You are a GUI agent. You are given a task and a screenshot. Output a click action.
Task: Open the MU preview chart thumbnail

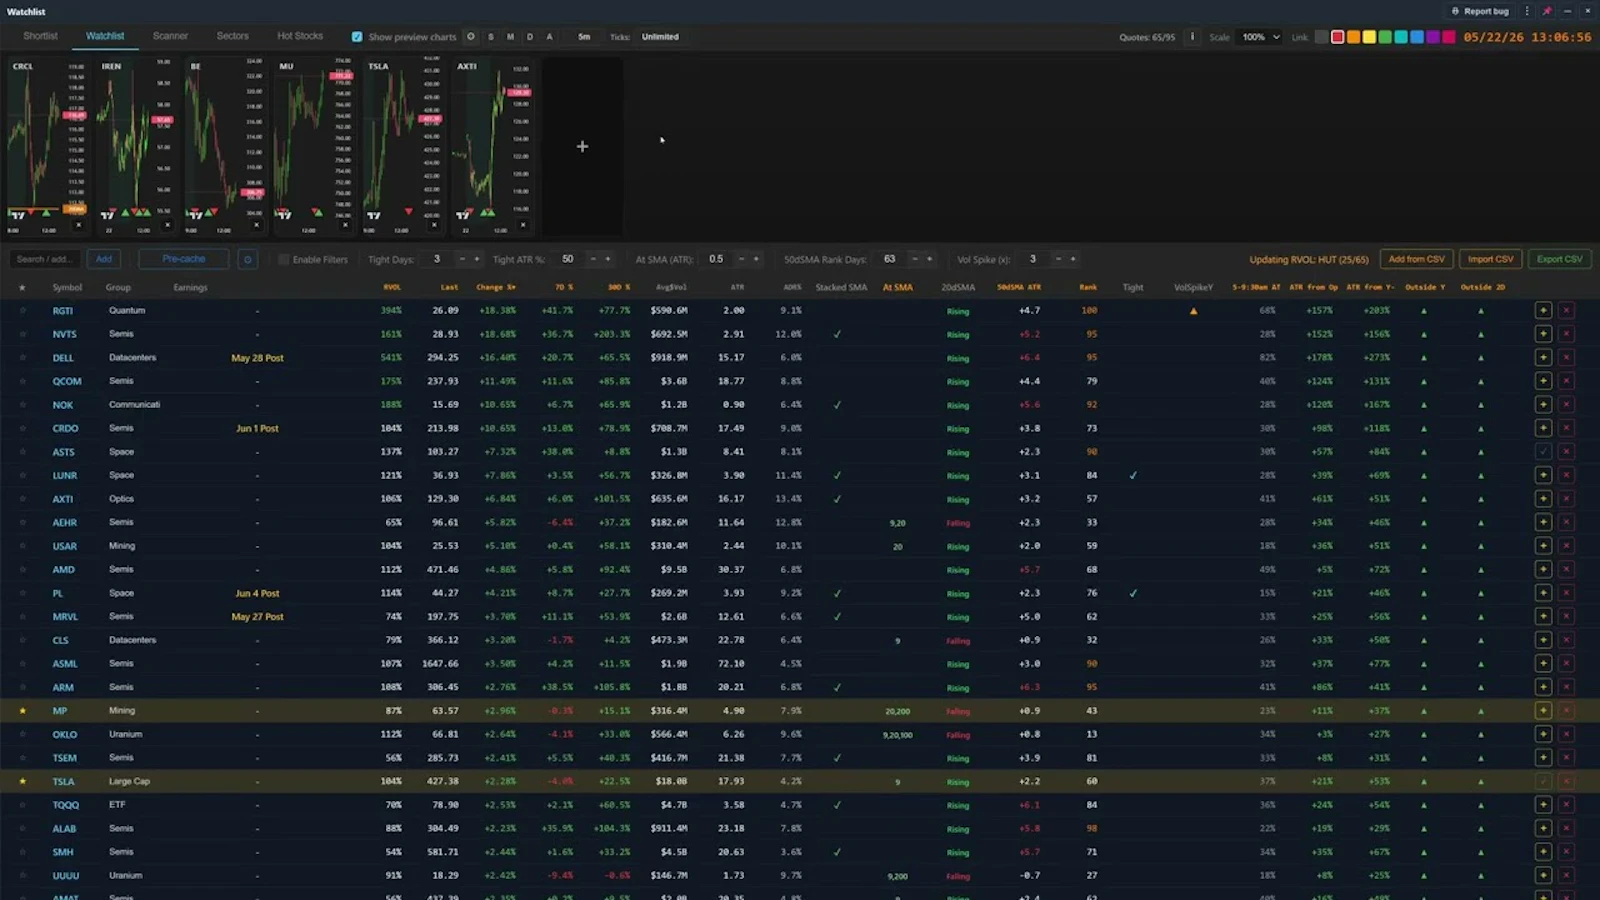point(315,146)
